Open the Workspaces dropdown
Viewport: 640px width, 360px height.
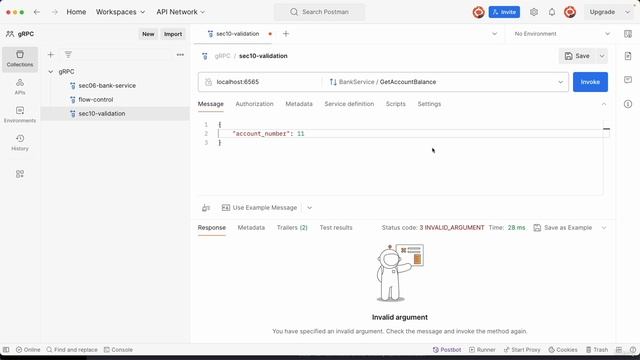point(120,12)
